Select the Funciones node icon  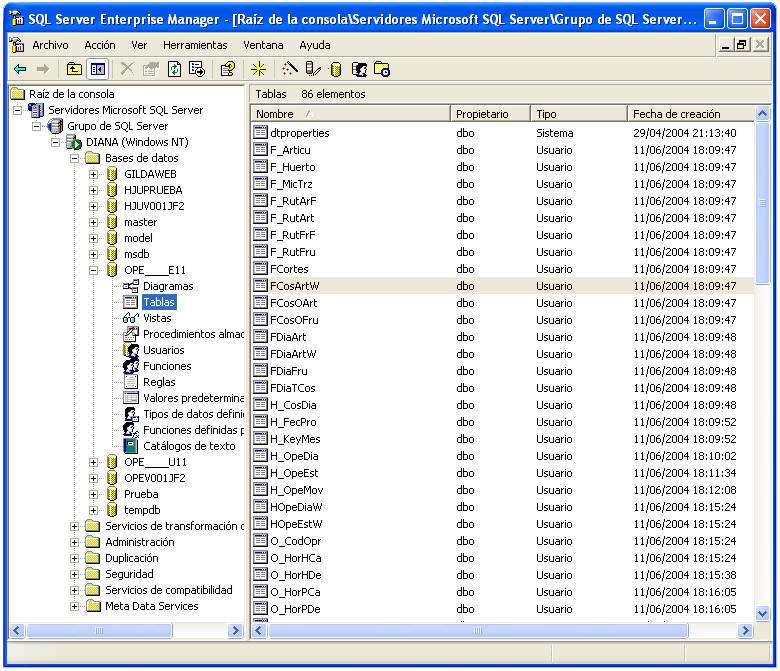131,366
